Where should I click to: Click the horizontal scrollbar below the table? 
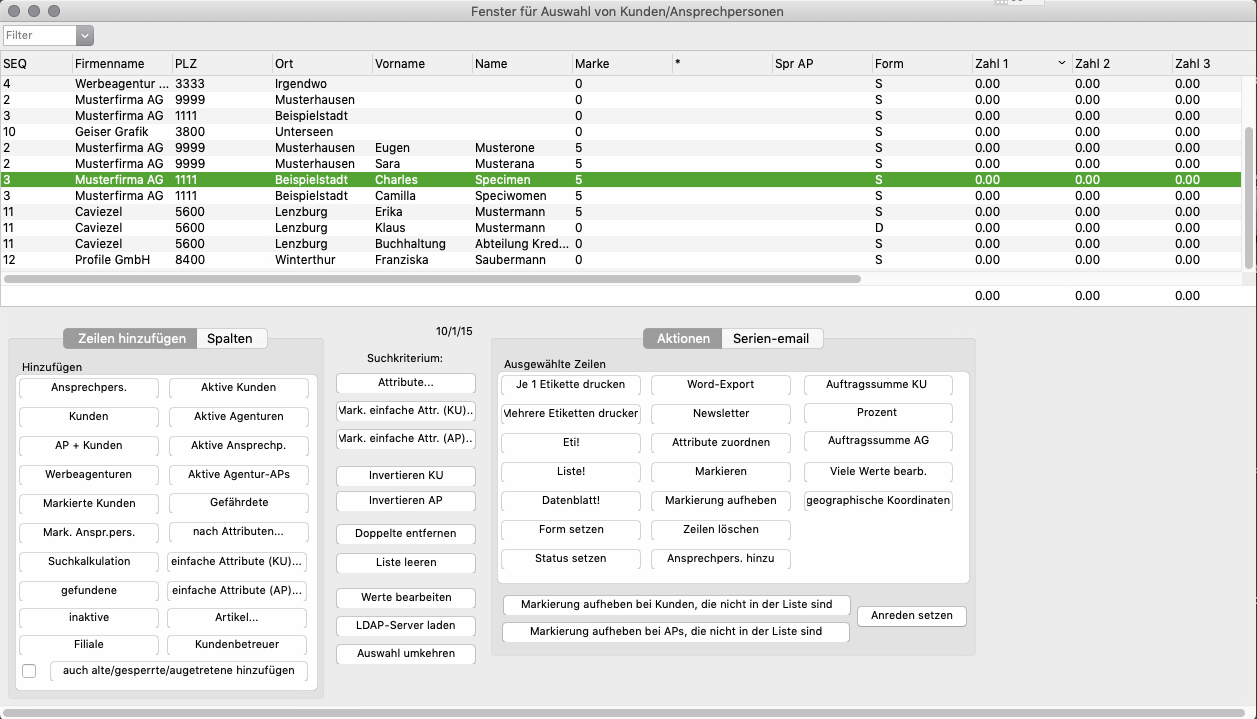(430, 279)
